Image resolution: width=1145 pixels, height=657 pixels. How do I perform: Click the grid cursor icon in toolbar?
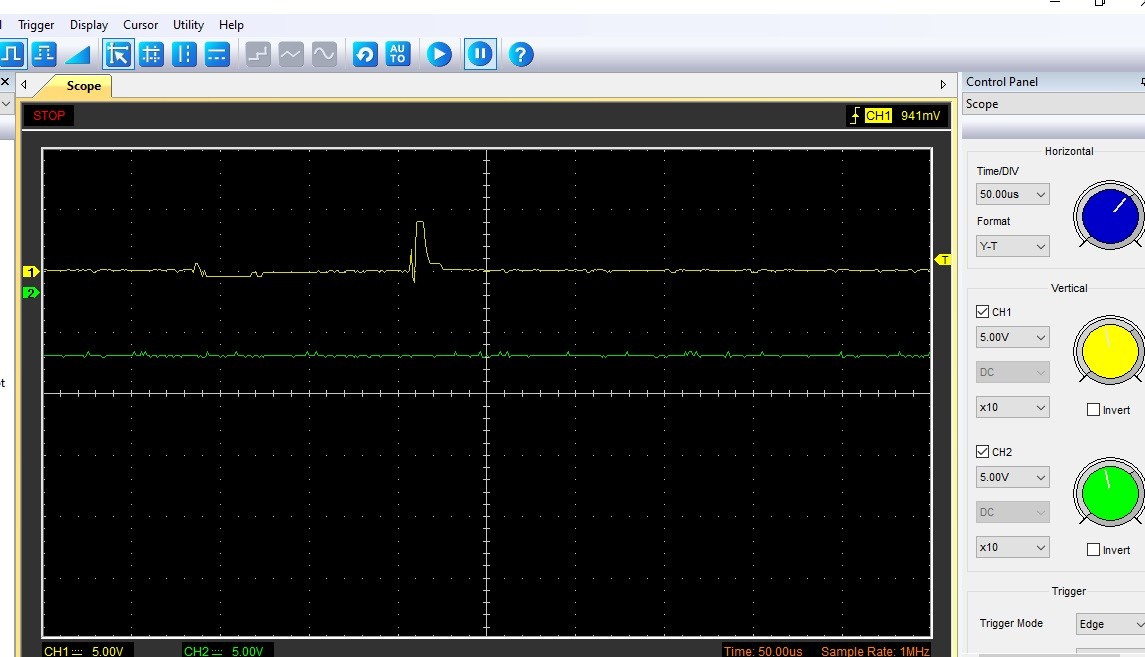pyautogui.click(x=151, y=54)
